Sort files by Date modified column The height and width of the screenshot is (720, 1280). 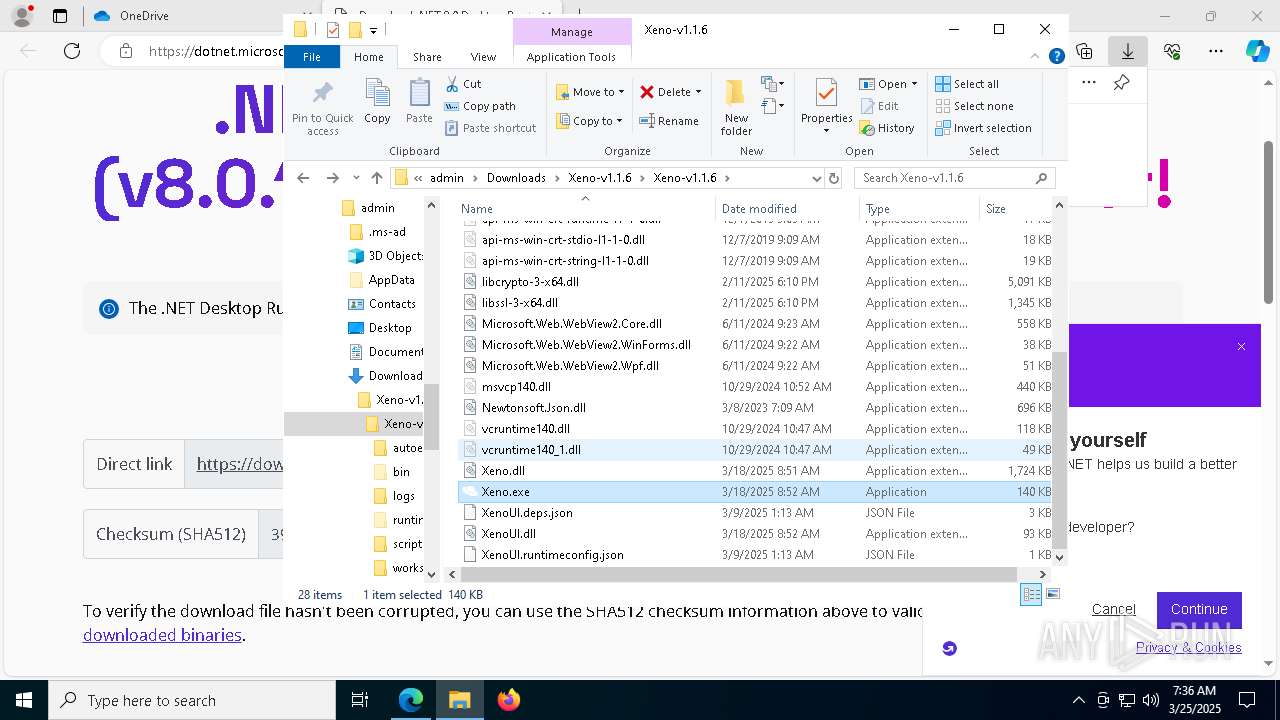[x=786, y=209]
